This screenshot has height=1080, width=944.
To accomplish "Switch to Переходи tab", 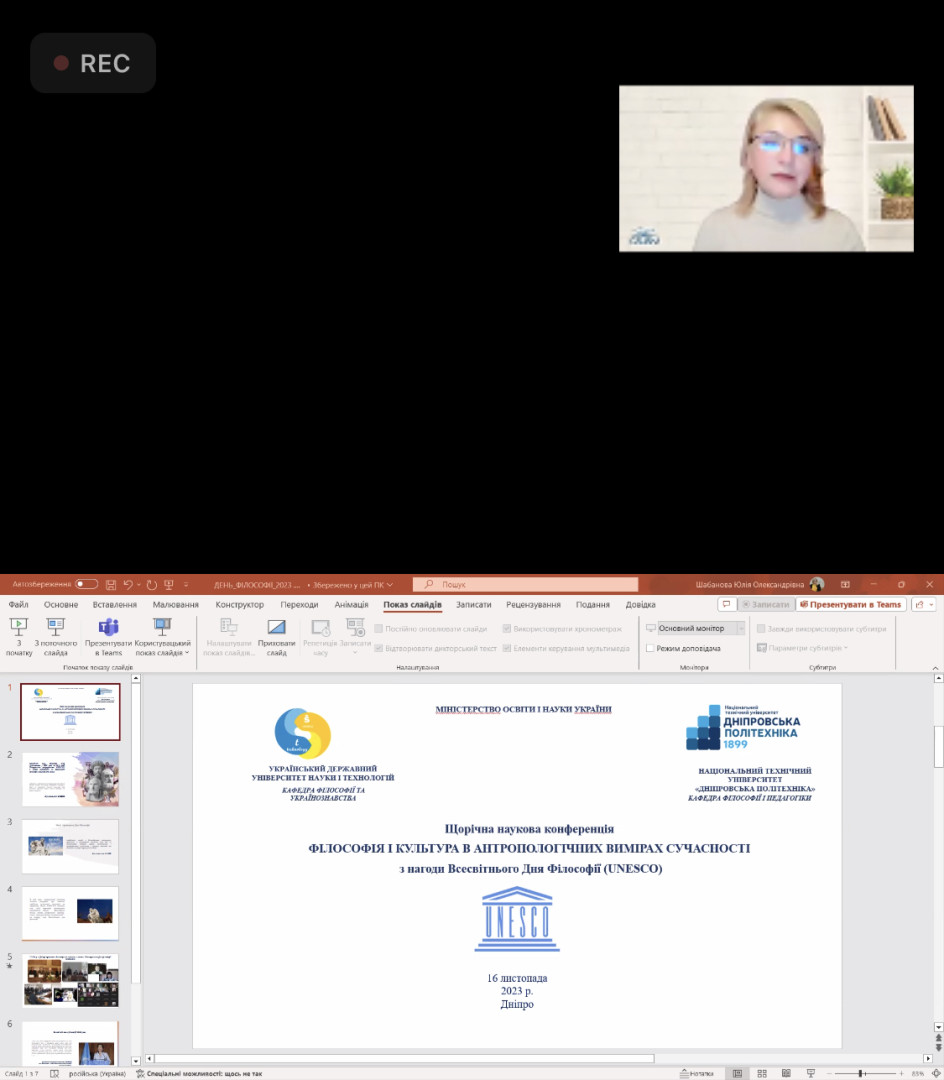I will click(x=299, y=604).
